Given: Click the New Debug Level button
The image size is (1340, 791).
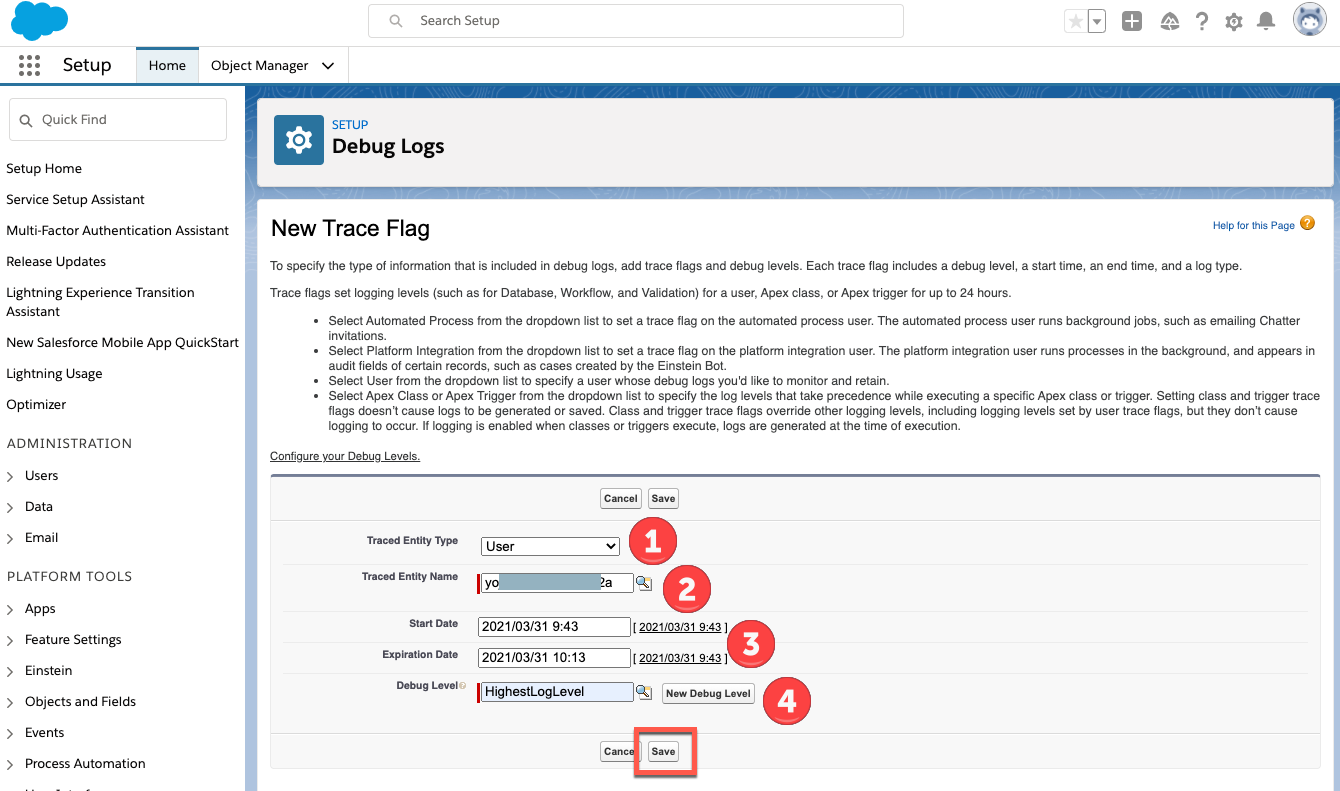Looking at the screenshot, I should pos(708,693).
